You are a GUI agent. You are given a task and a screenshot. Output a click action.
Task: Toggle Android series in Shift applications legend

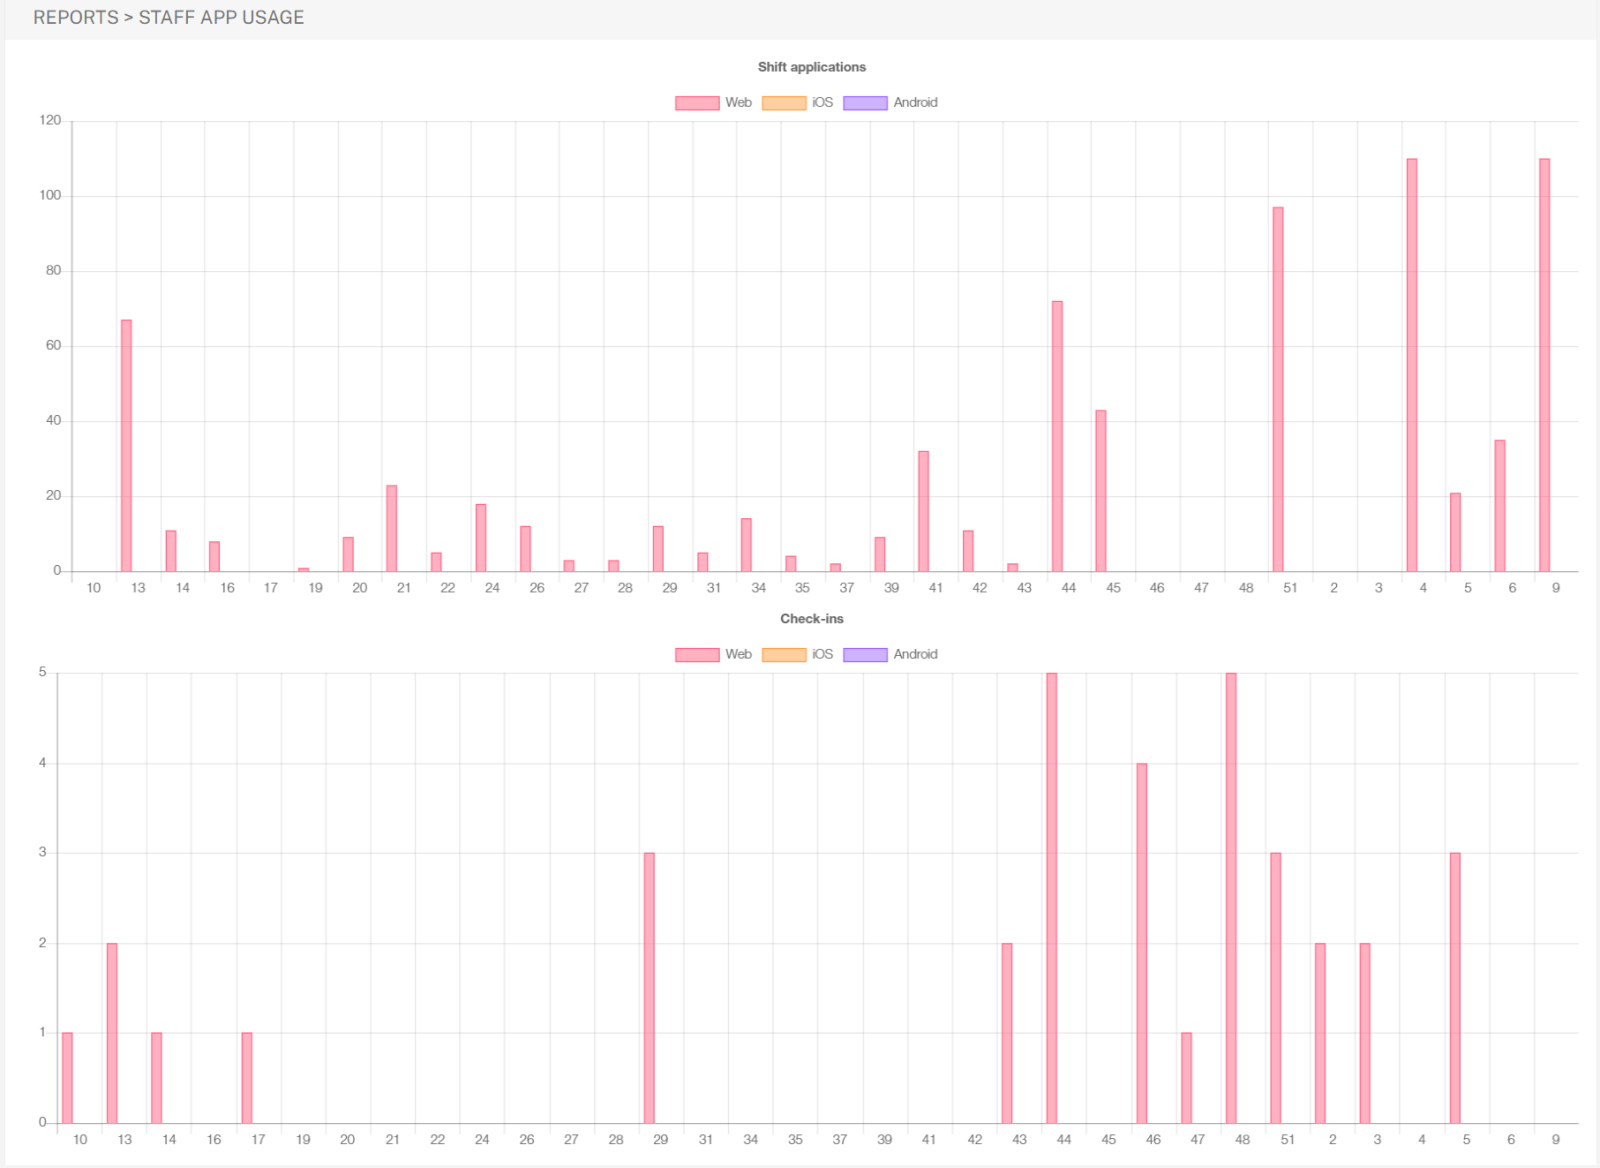891,103
